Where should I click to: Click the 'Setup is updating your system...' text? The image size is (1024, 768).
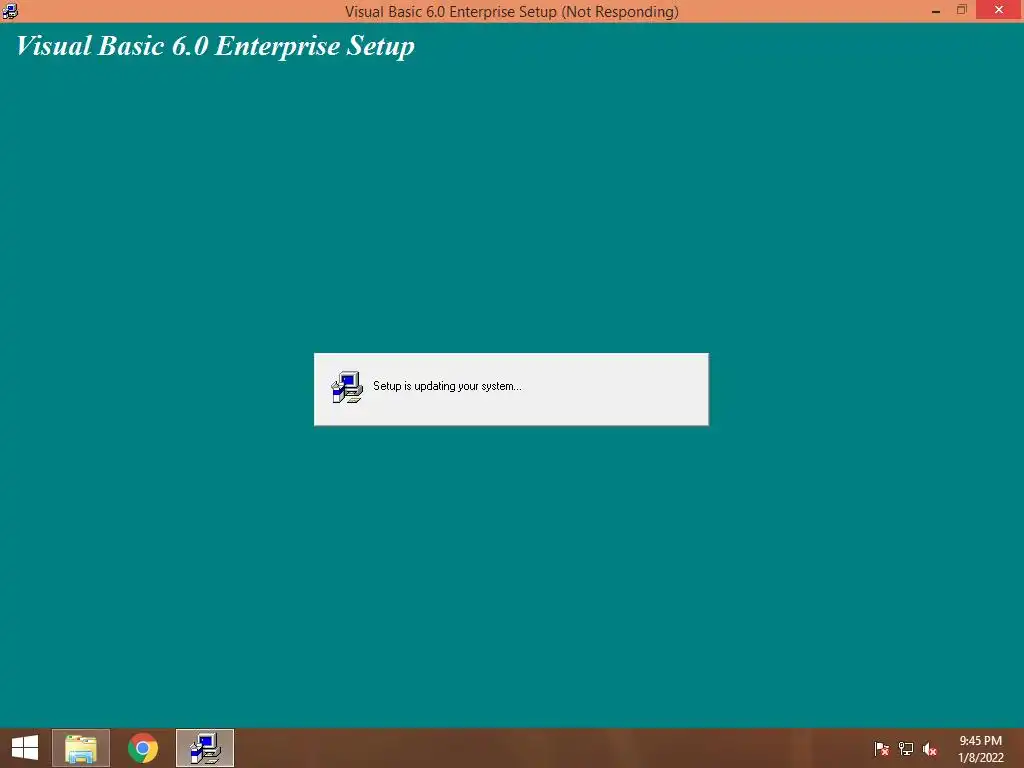click(447, 386)
